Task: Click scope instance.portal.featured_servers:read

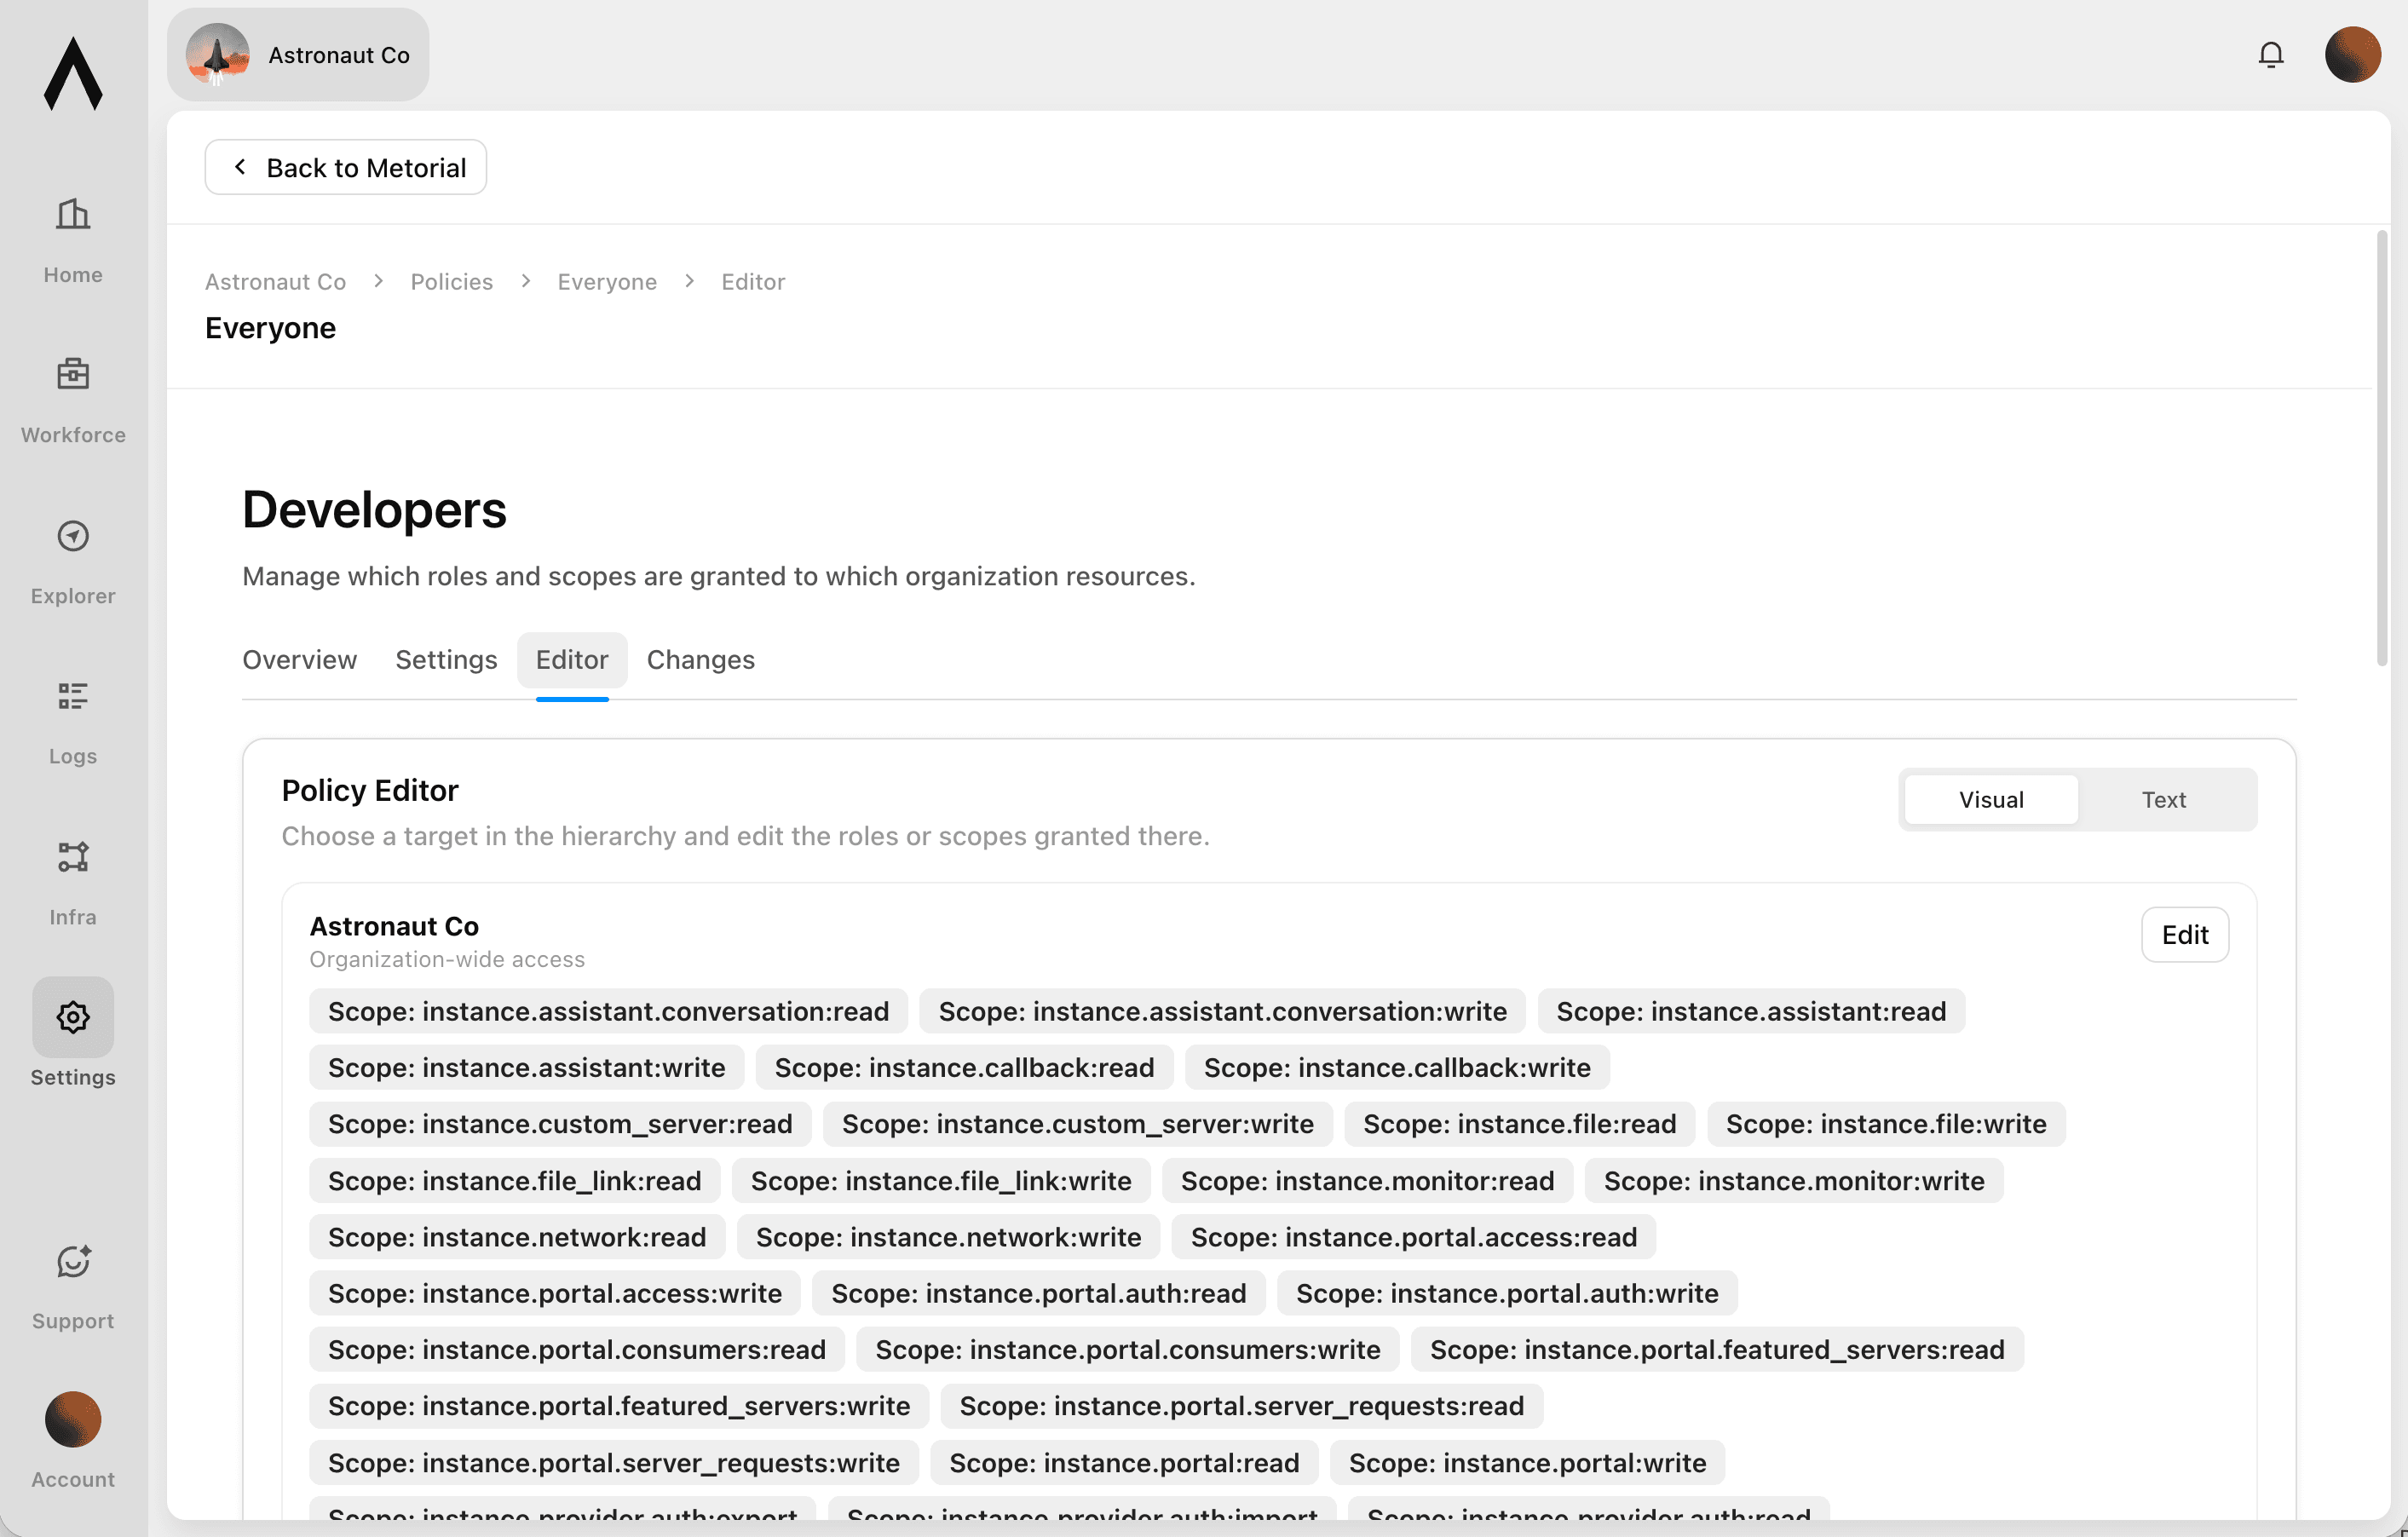Action: [x=1717, y=1350]
